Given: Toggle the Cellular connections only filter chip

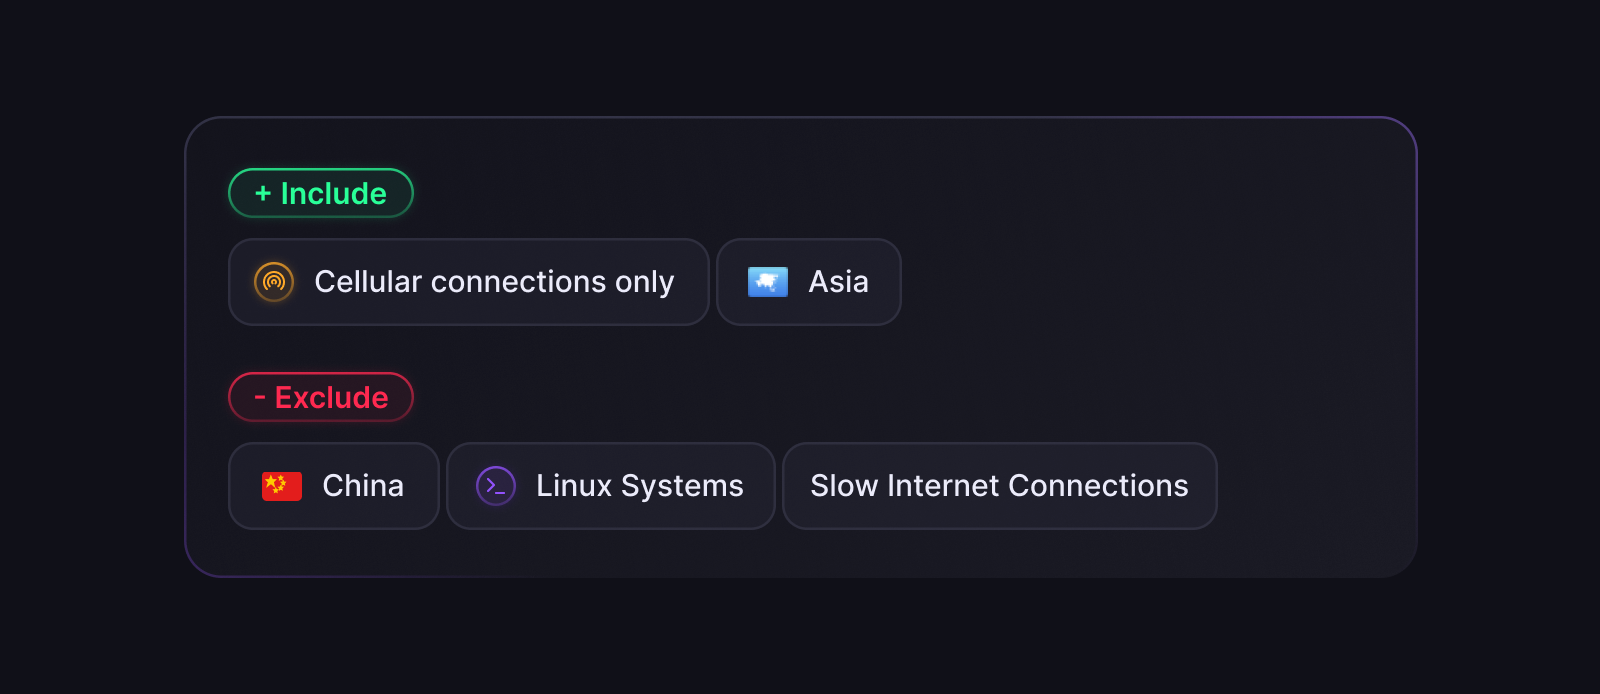Looking at the screenshot, I should (468, 282).
